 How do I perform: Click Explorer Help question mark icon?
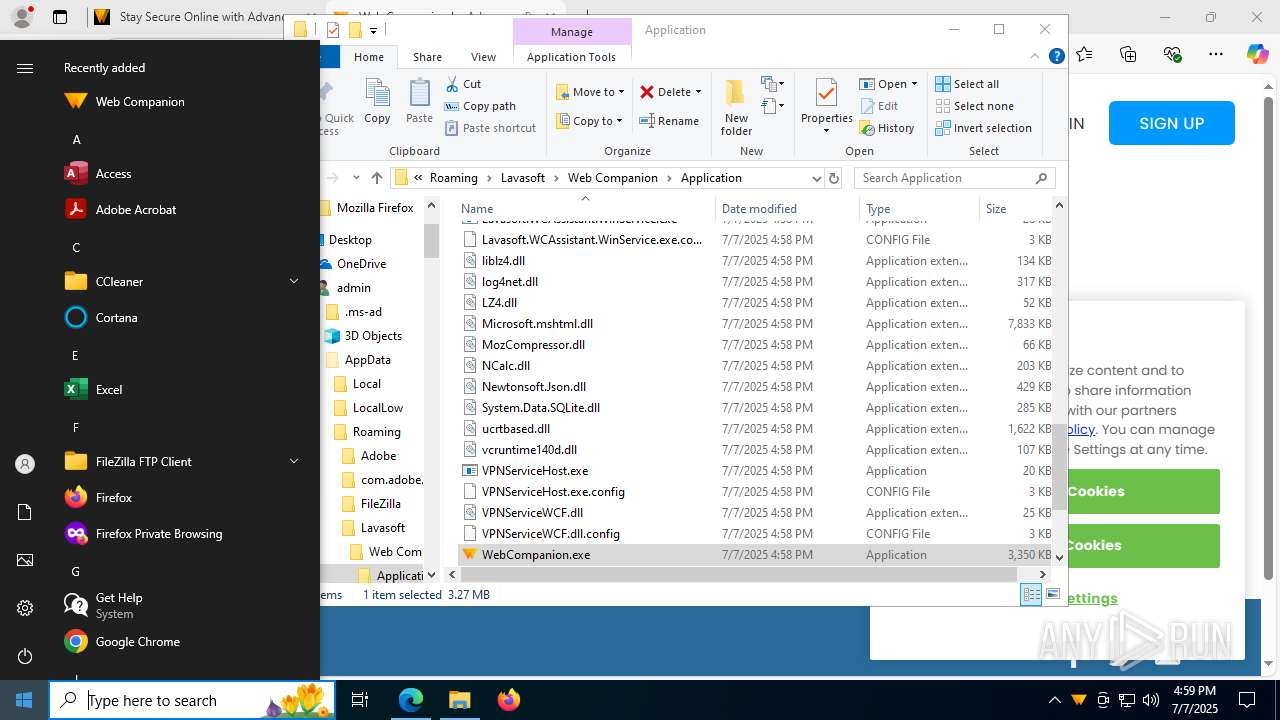pos(1056,57)
